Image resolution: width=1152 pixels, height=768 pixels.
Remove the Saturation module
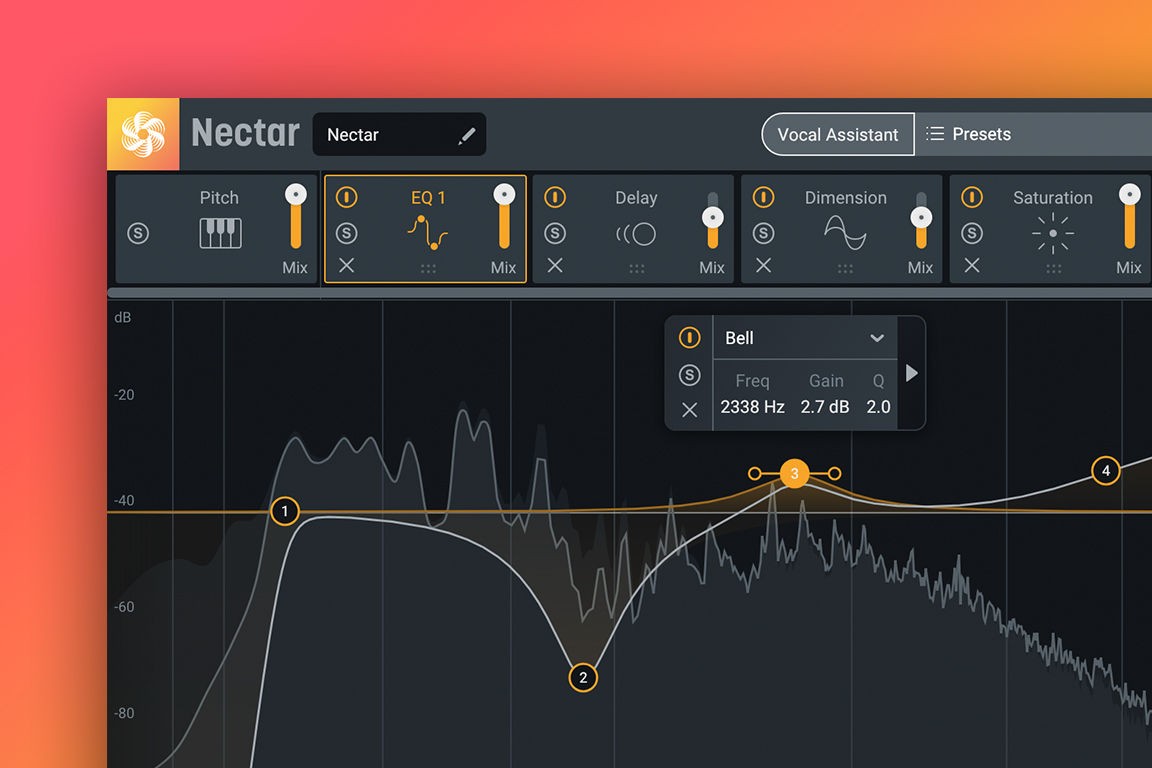coord(972,265)
